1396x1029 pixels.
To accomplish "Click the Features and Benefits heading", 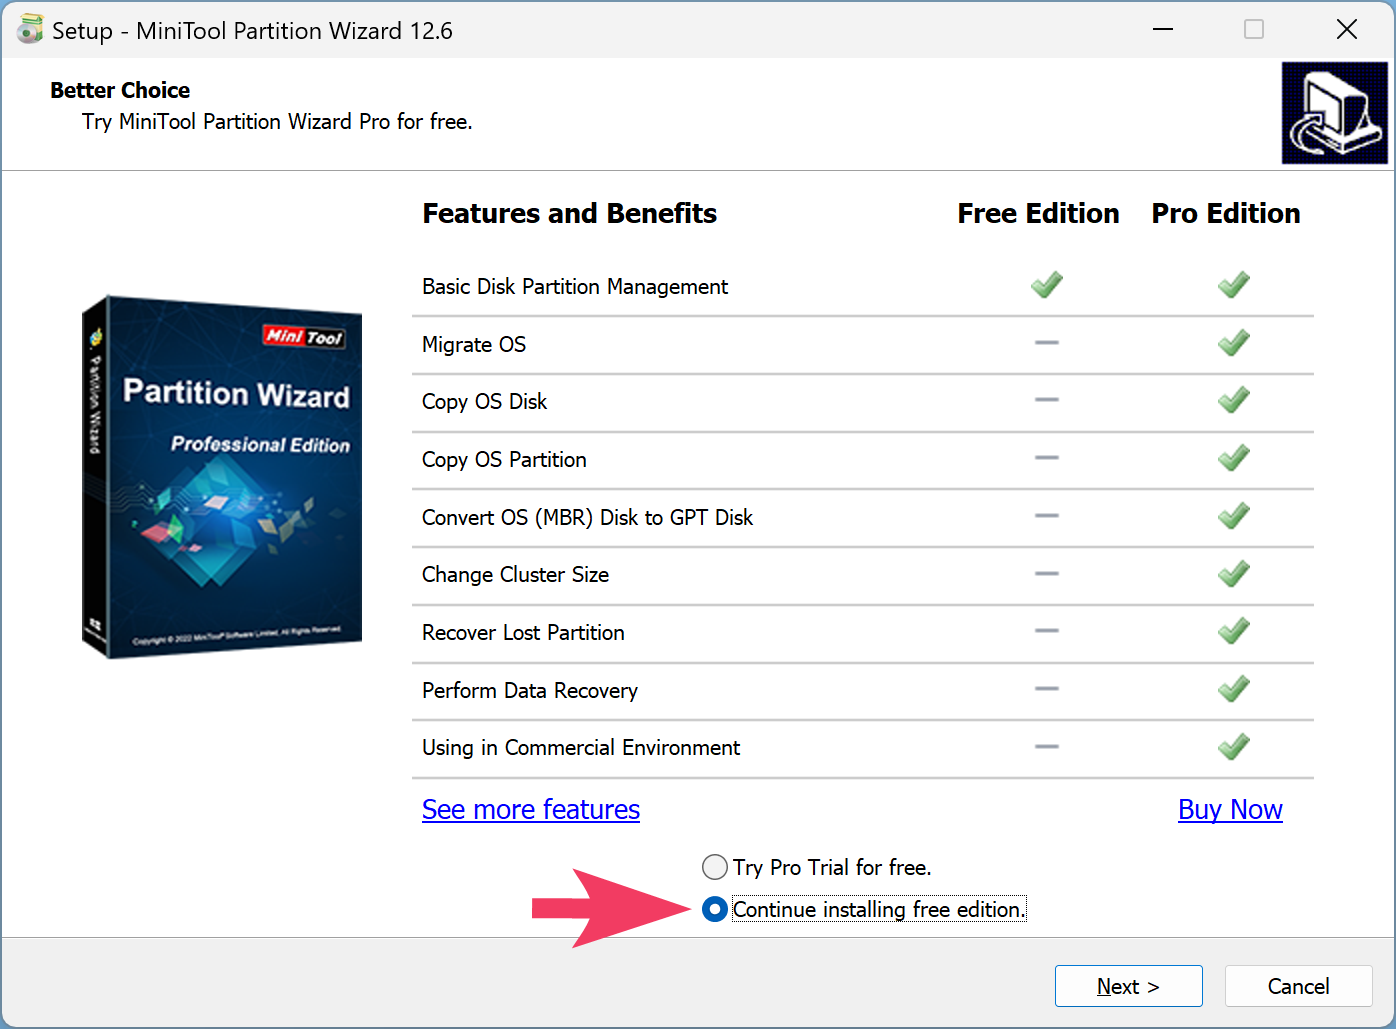I will tap(570, 213).
